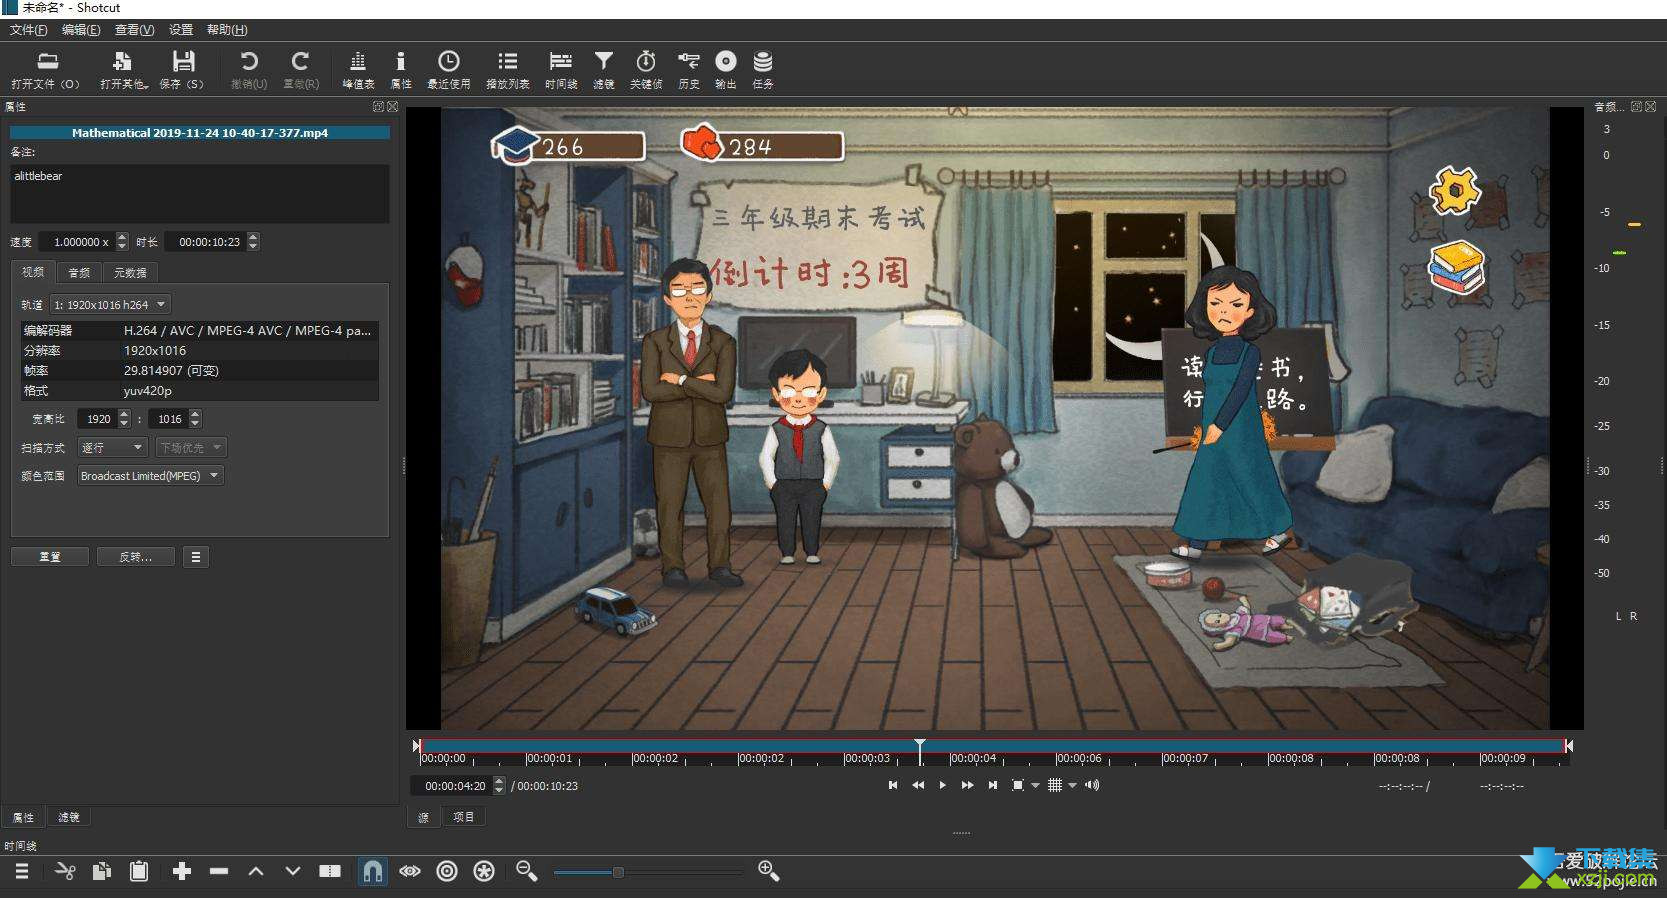The width and height of the screenshot is (1667, 898).
Task: Open the 关键帧 keyframes stopwatch icon
Action: (x=646, y=70)
